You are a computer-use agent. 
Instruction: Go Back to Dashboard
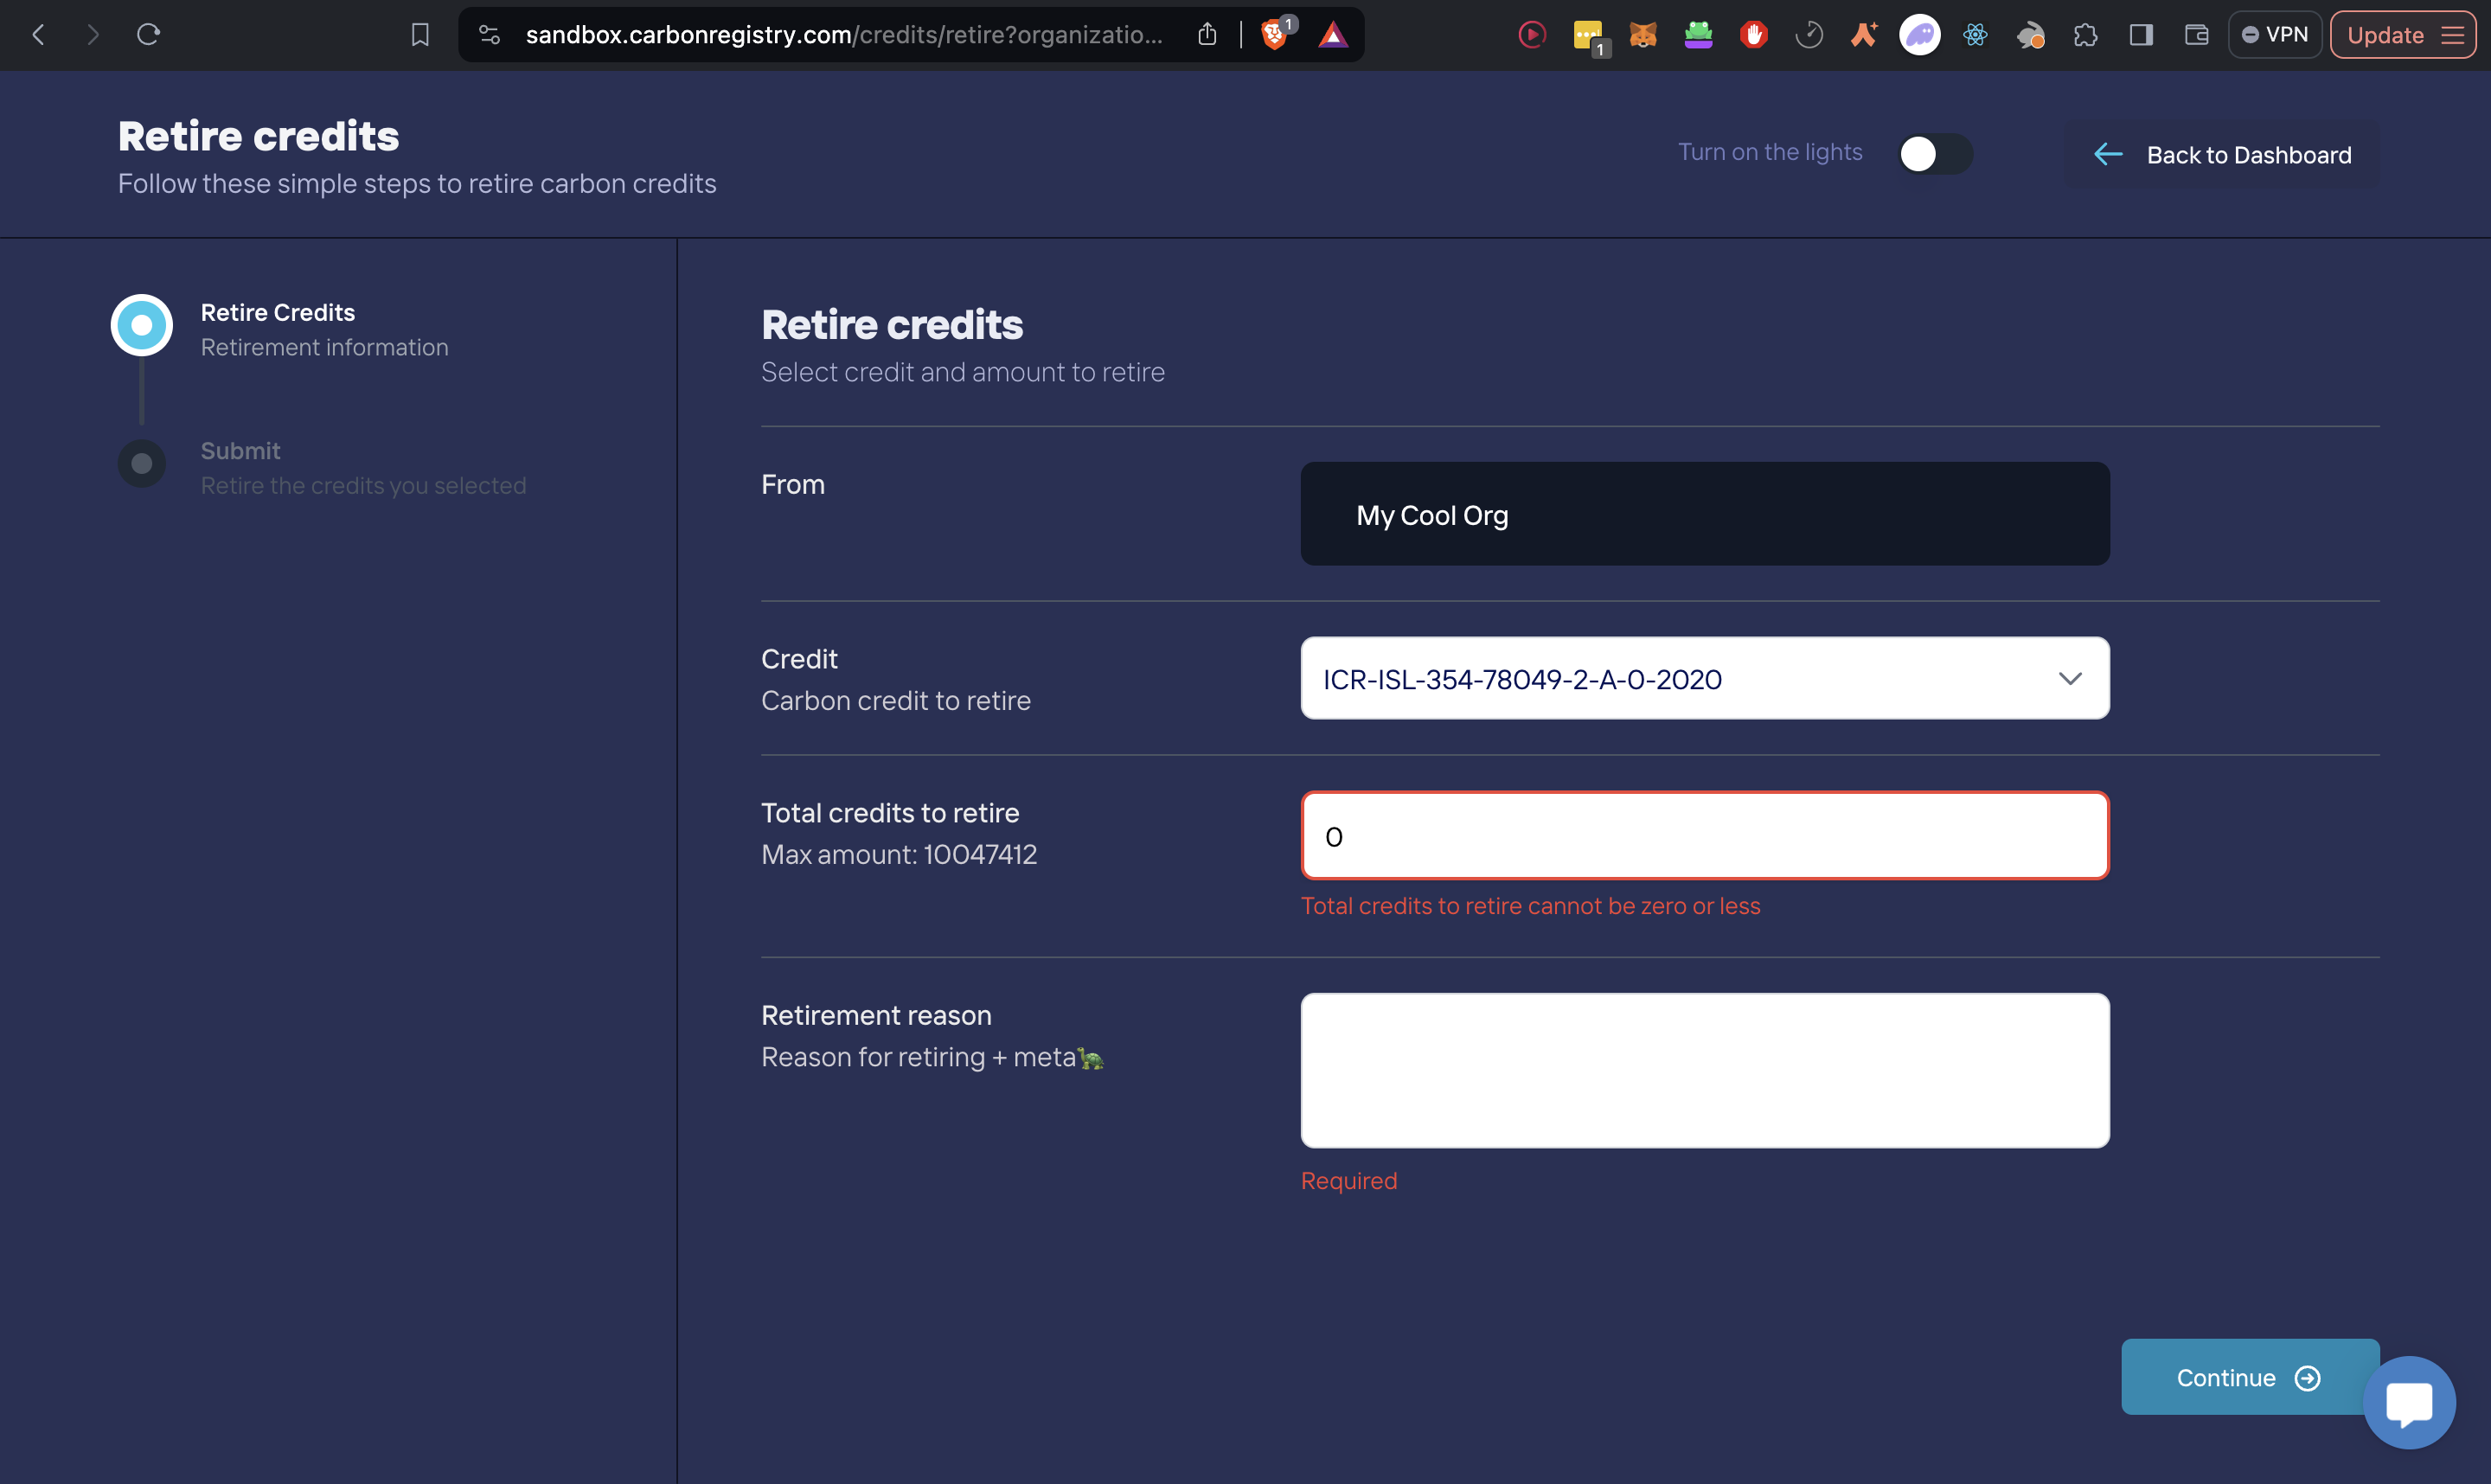(x=2222, y=155)
